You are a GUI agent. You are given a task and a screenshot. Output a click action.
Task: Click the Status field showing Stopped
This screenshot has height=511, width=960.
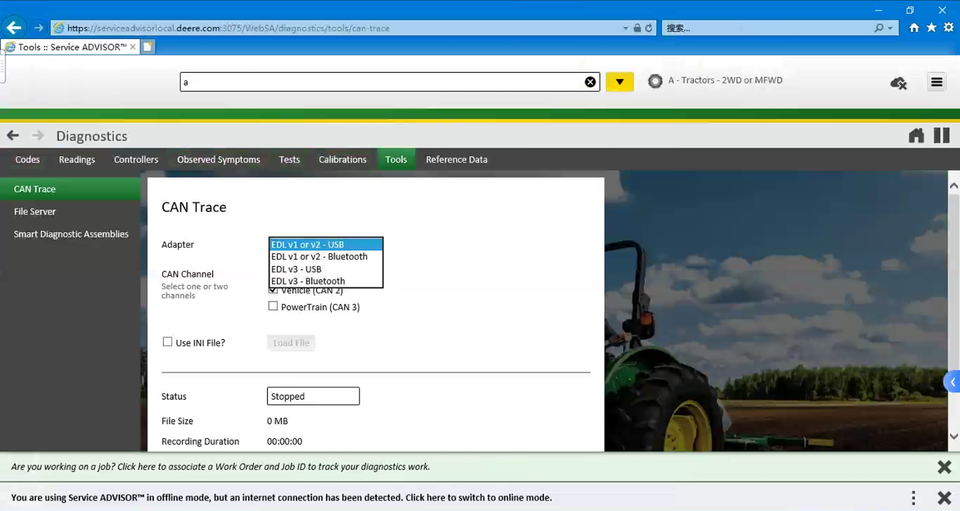click(313, 396)
